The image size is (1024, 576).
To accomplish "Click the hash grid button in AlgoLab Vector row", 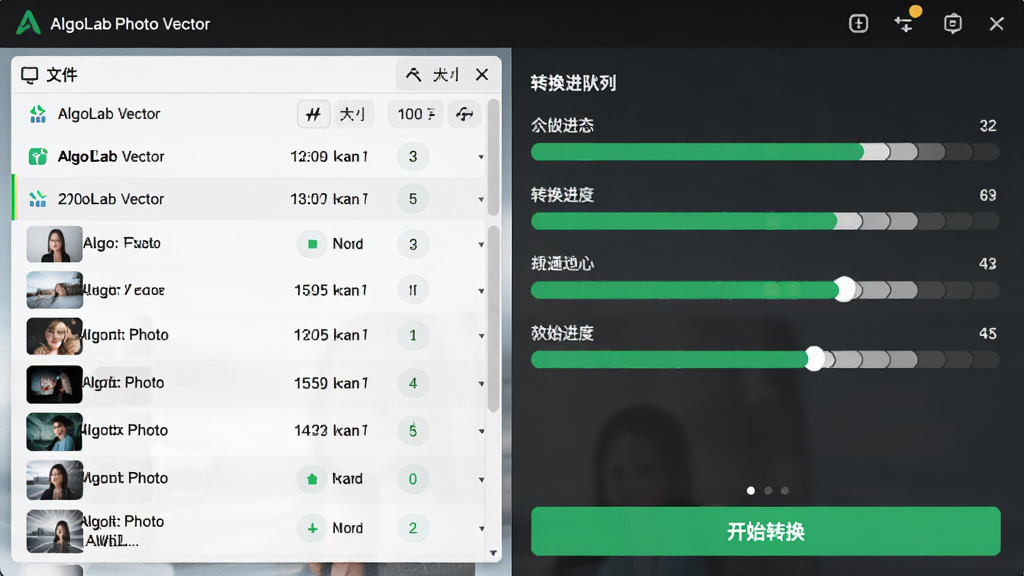I will coord(313,114).
